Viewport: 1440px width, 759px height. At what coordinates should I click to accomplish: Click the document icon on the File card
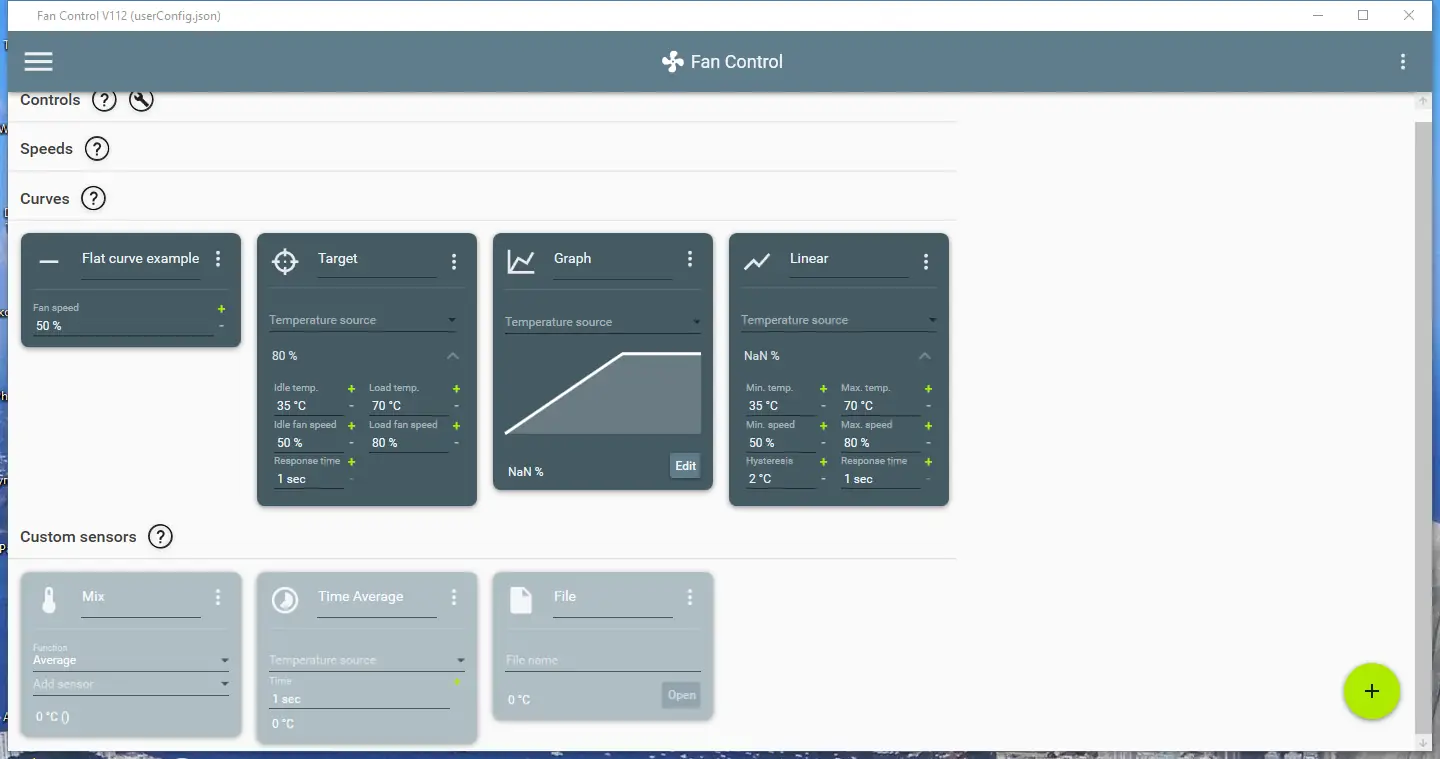[521, 599]
